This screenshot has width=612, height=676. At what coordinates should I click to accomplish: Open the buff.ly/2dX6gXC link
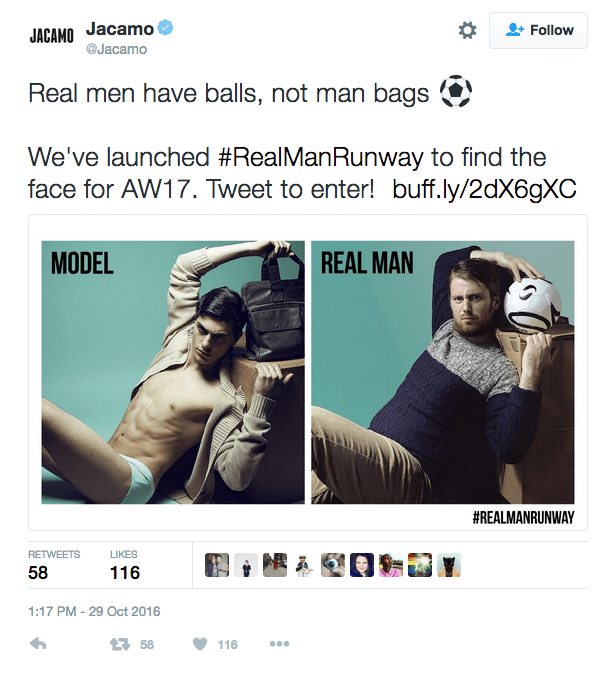485,188
